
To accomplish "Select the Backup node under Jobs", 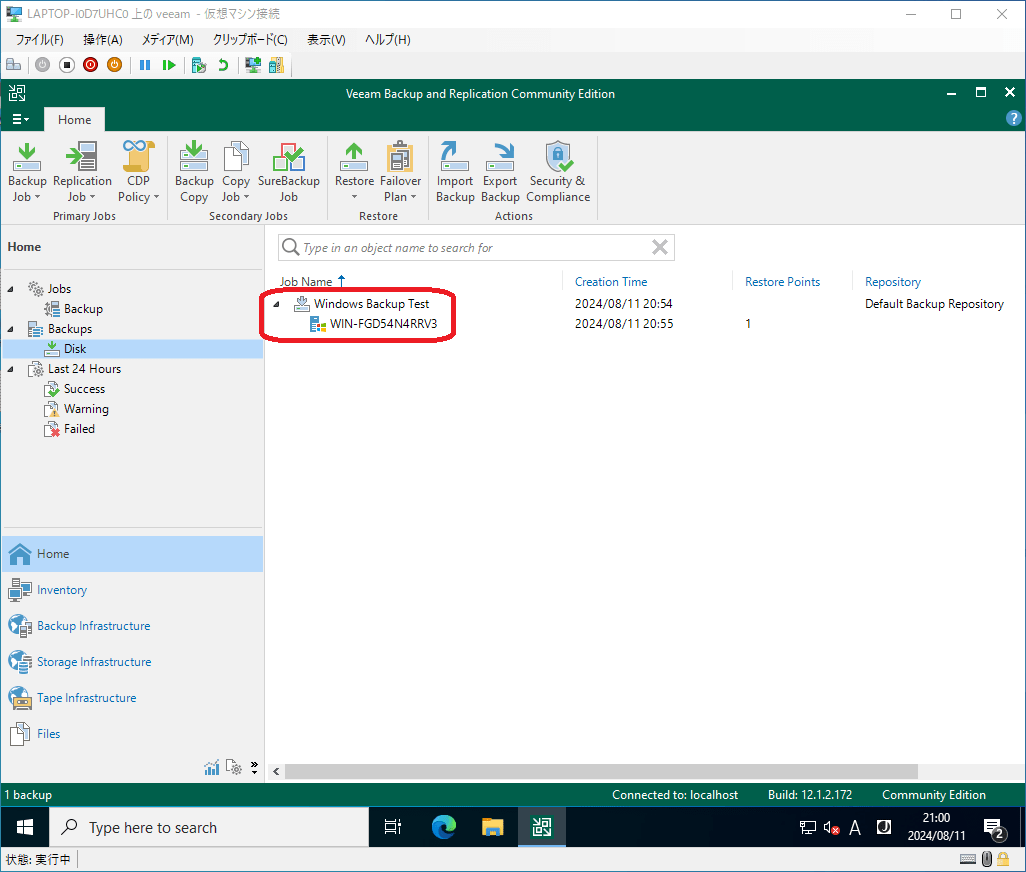I will 82,309.
